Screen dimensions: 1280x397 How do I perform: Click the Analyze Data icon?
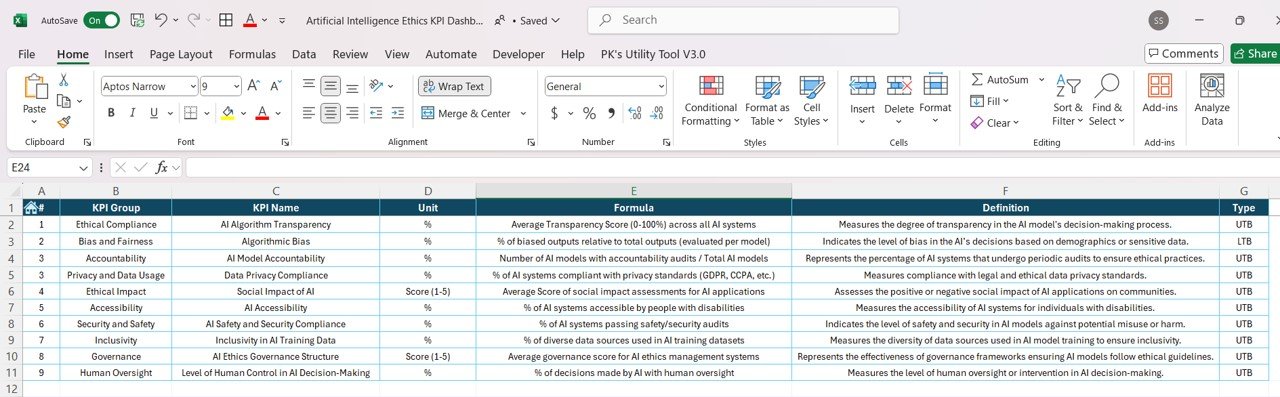[1212, 86]
